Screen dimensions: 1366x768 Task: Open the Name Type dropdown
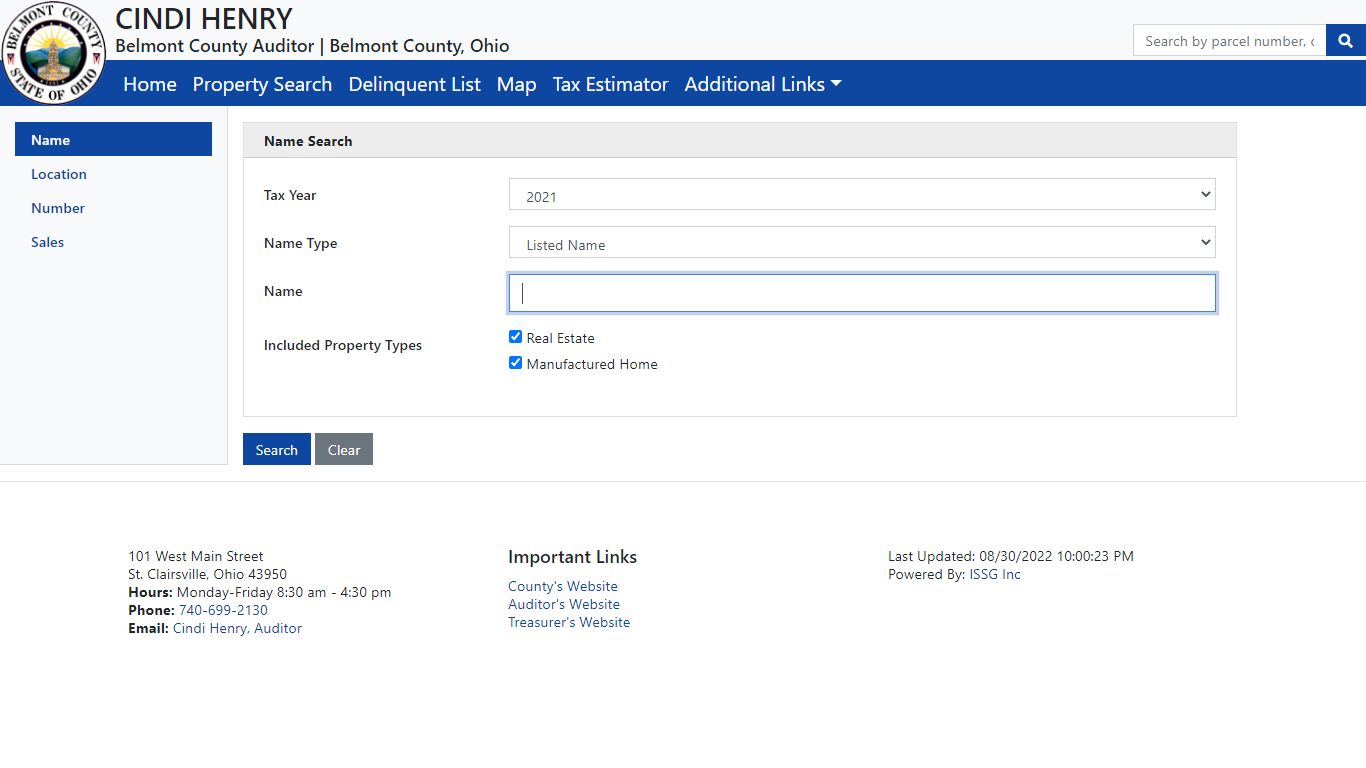(862, 243)
